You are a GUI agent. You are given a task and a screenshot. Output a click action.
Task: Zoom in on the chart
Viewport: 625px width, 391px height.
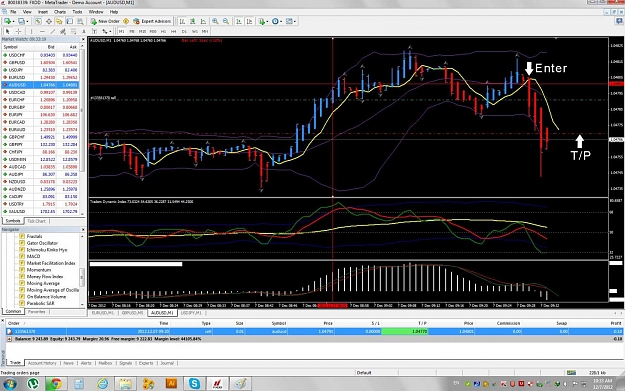click(215, 21)
